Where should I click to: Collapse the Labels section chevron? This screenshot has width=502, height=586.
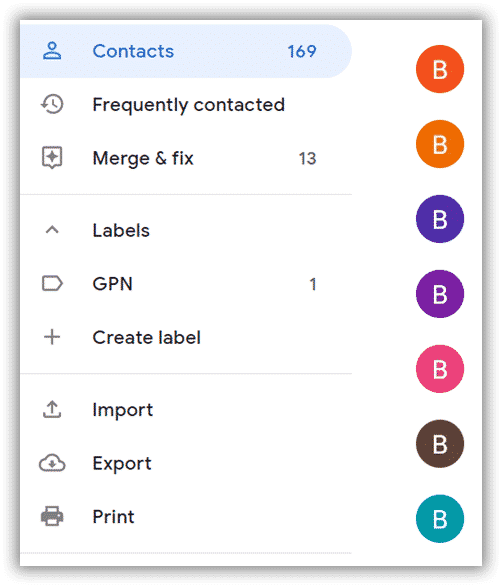coord(52,230)
